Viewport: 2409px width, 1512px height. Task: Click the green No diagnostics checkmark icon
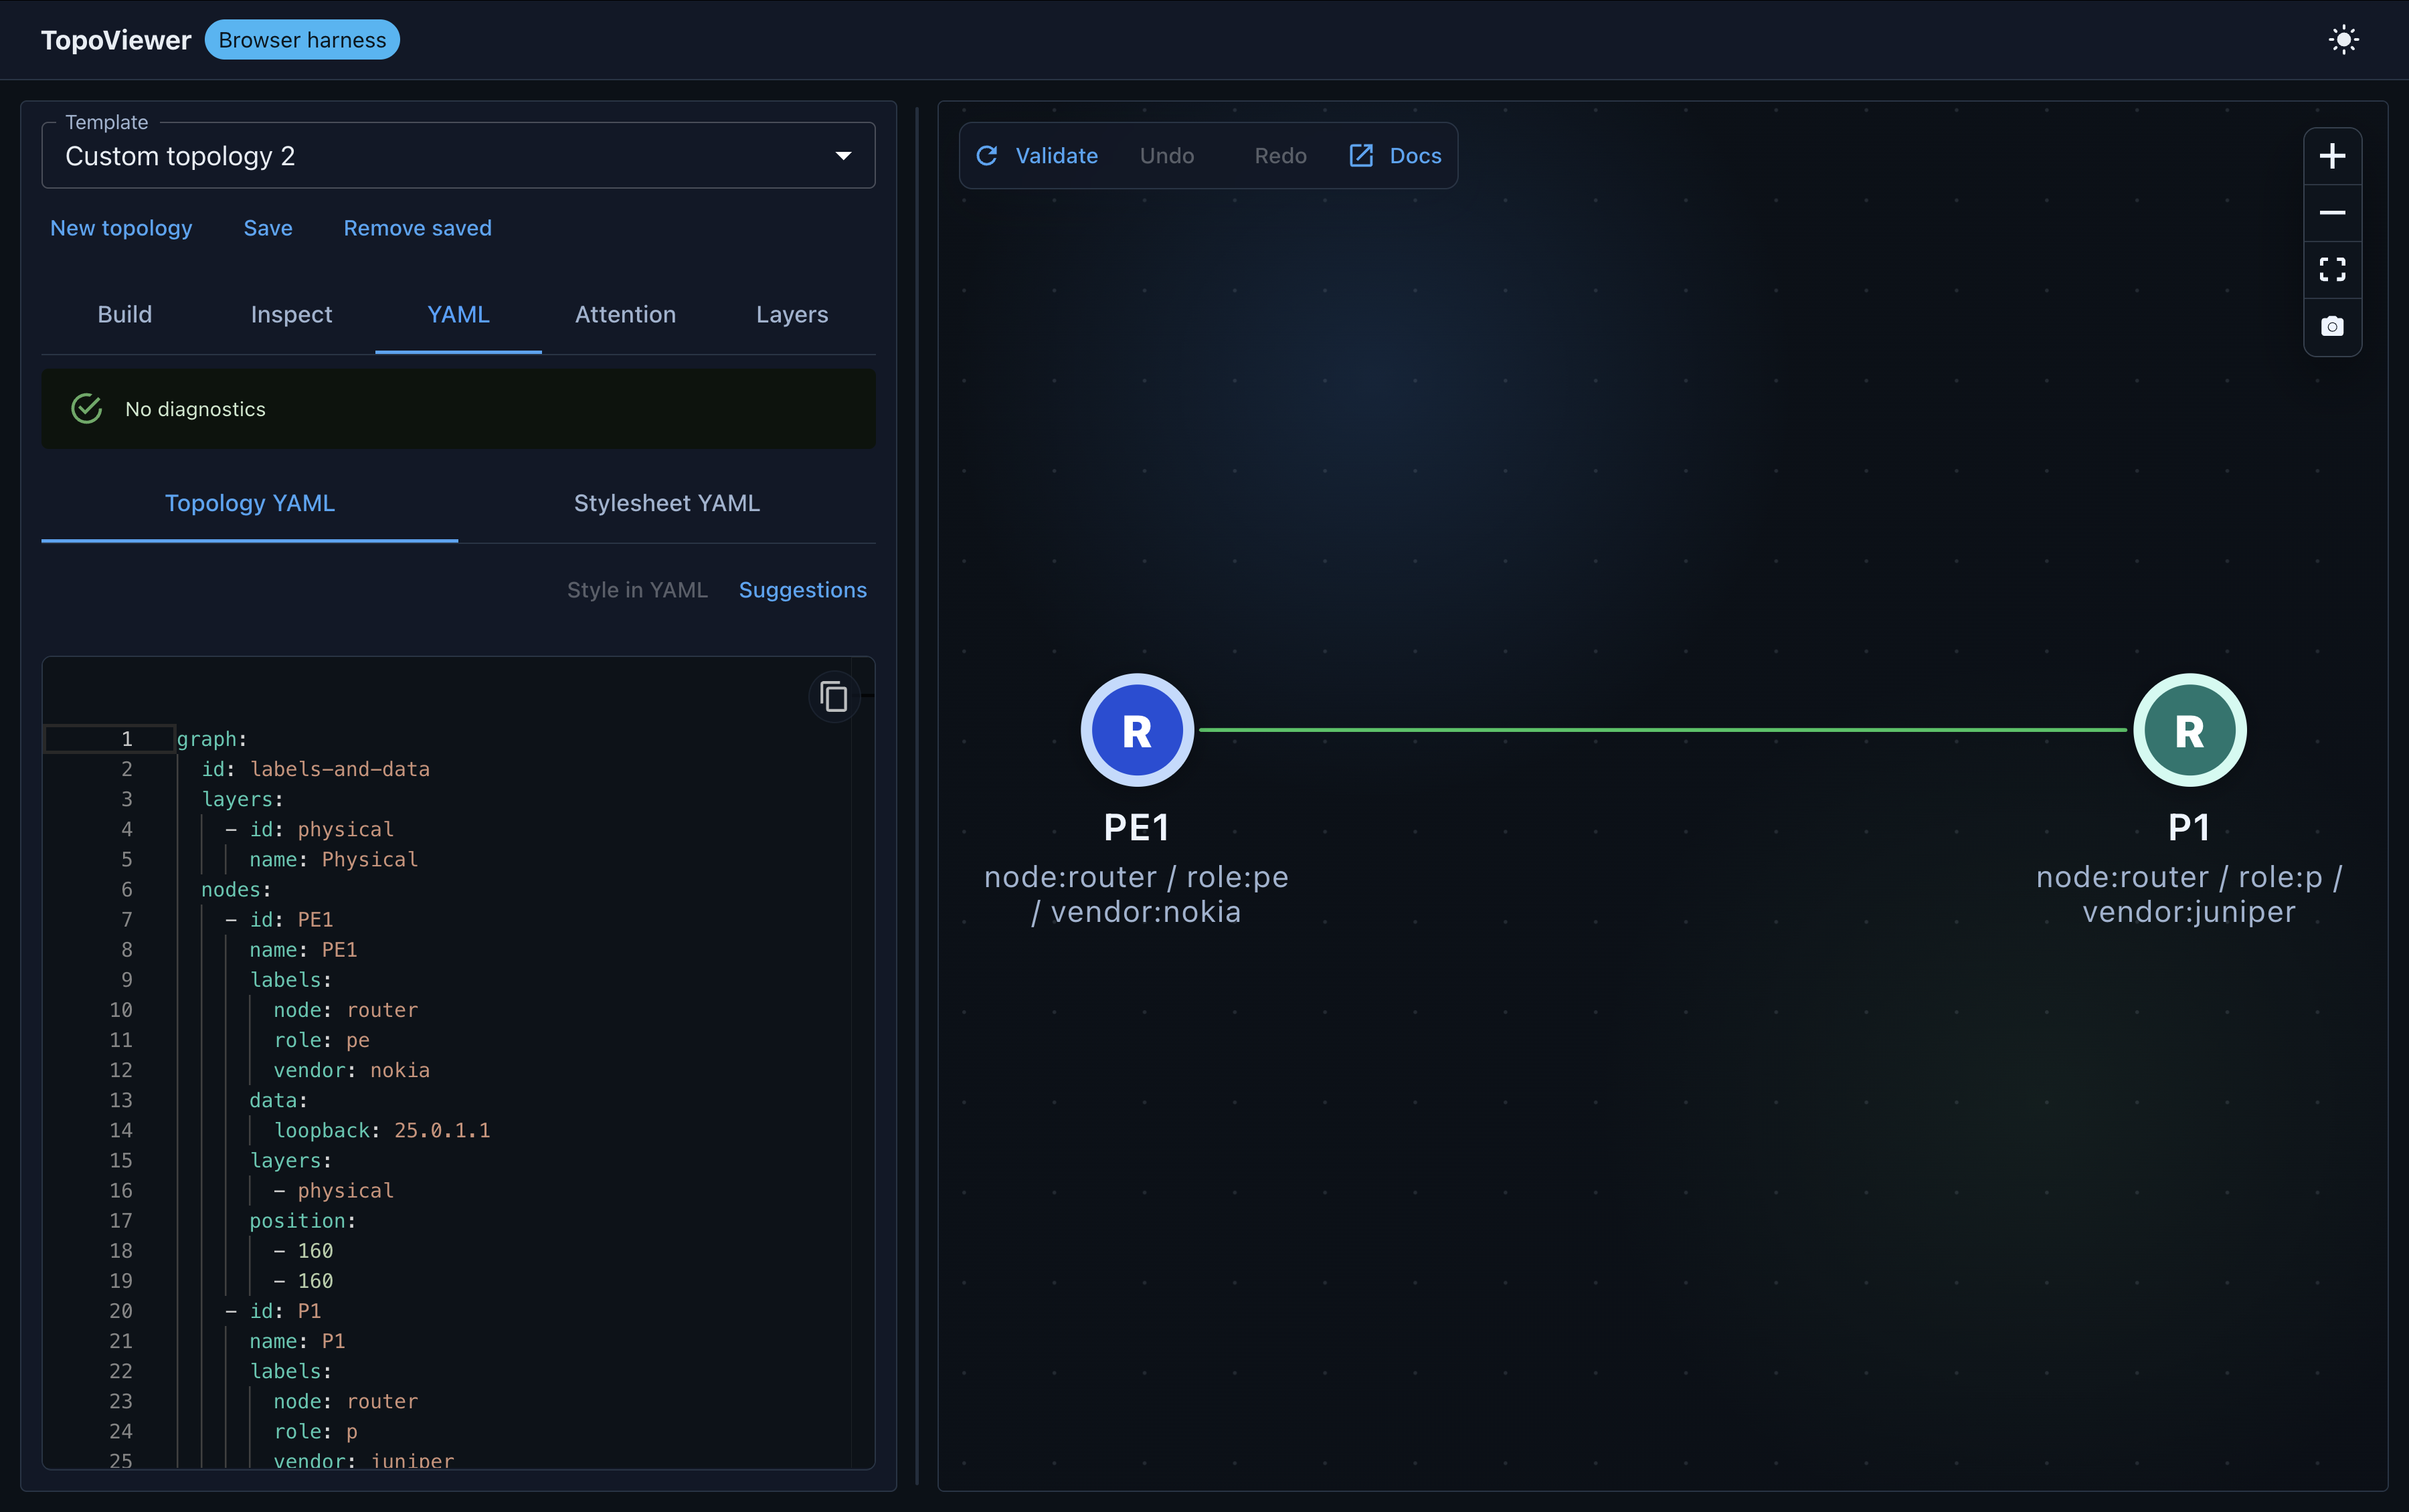tap(87, 409)
